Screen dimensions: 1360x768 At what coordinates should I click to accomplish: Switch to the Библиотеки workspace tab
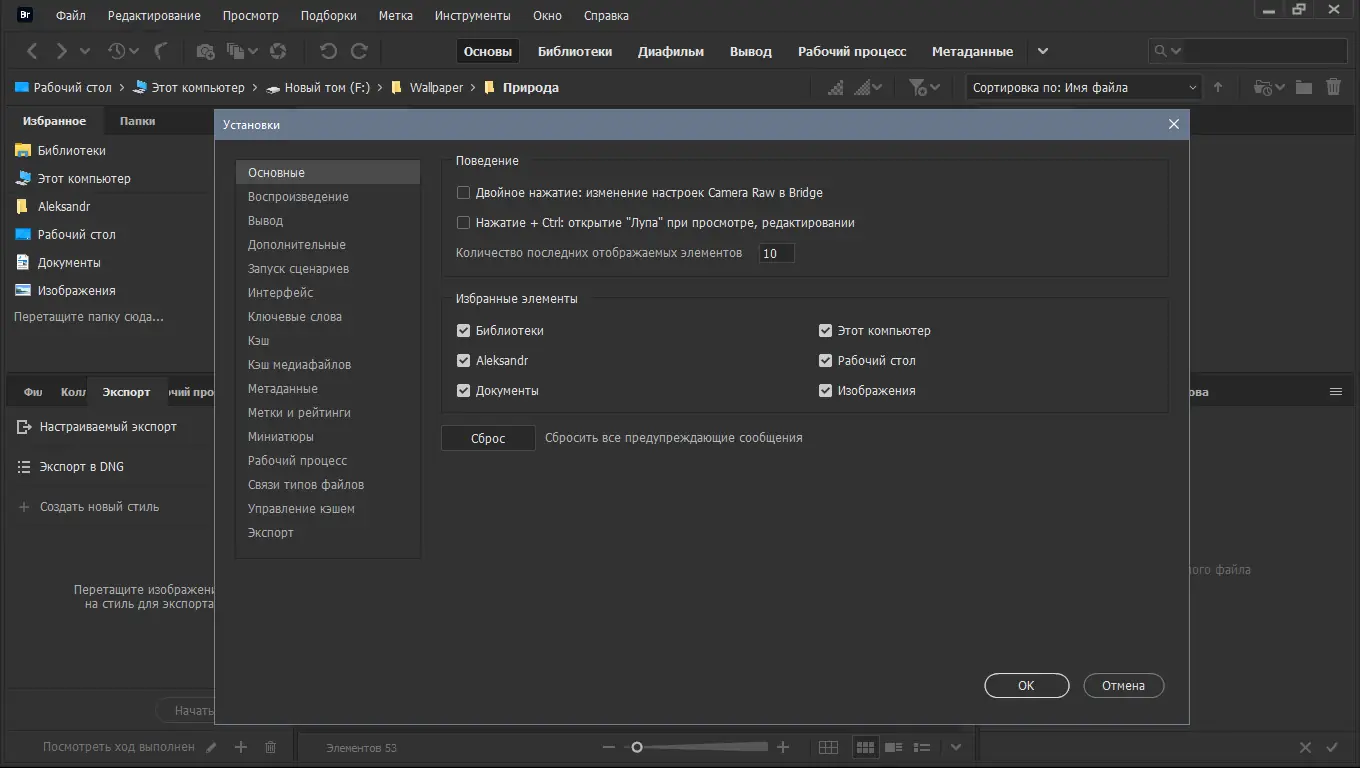[x=575, y=51]
